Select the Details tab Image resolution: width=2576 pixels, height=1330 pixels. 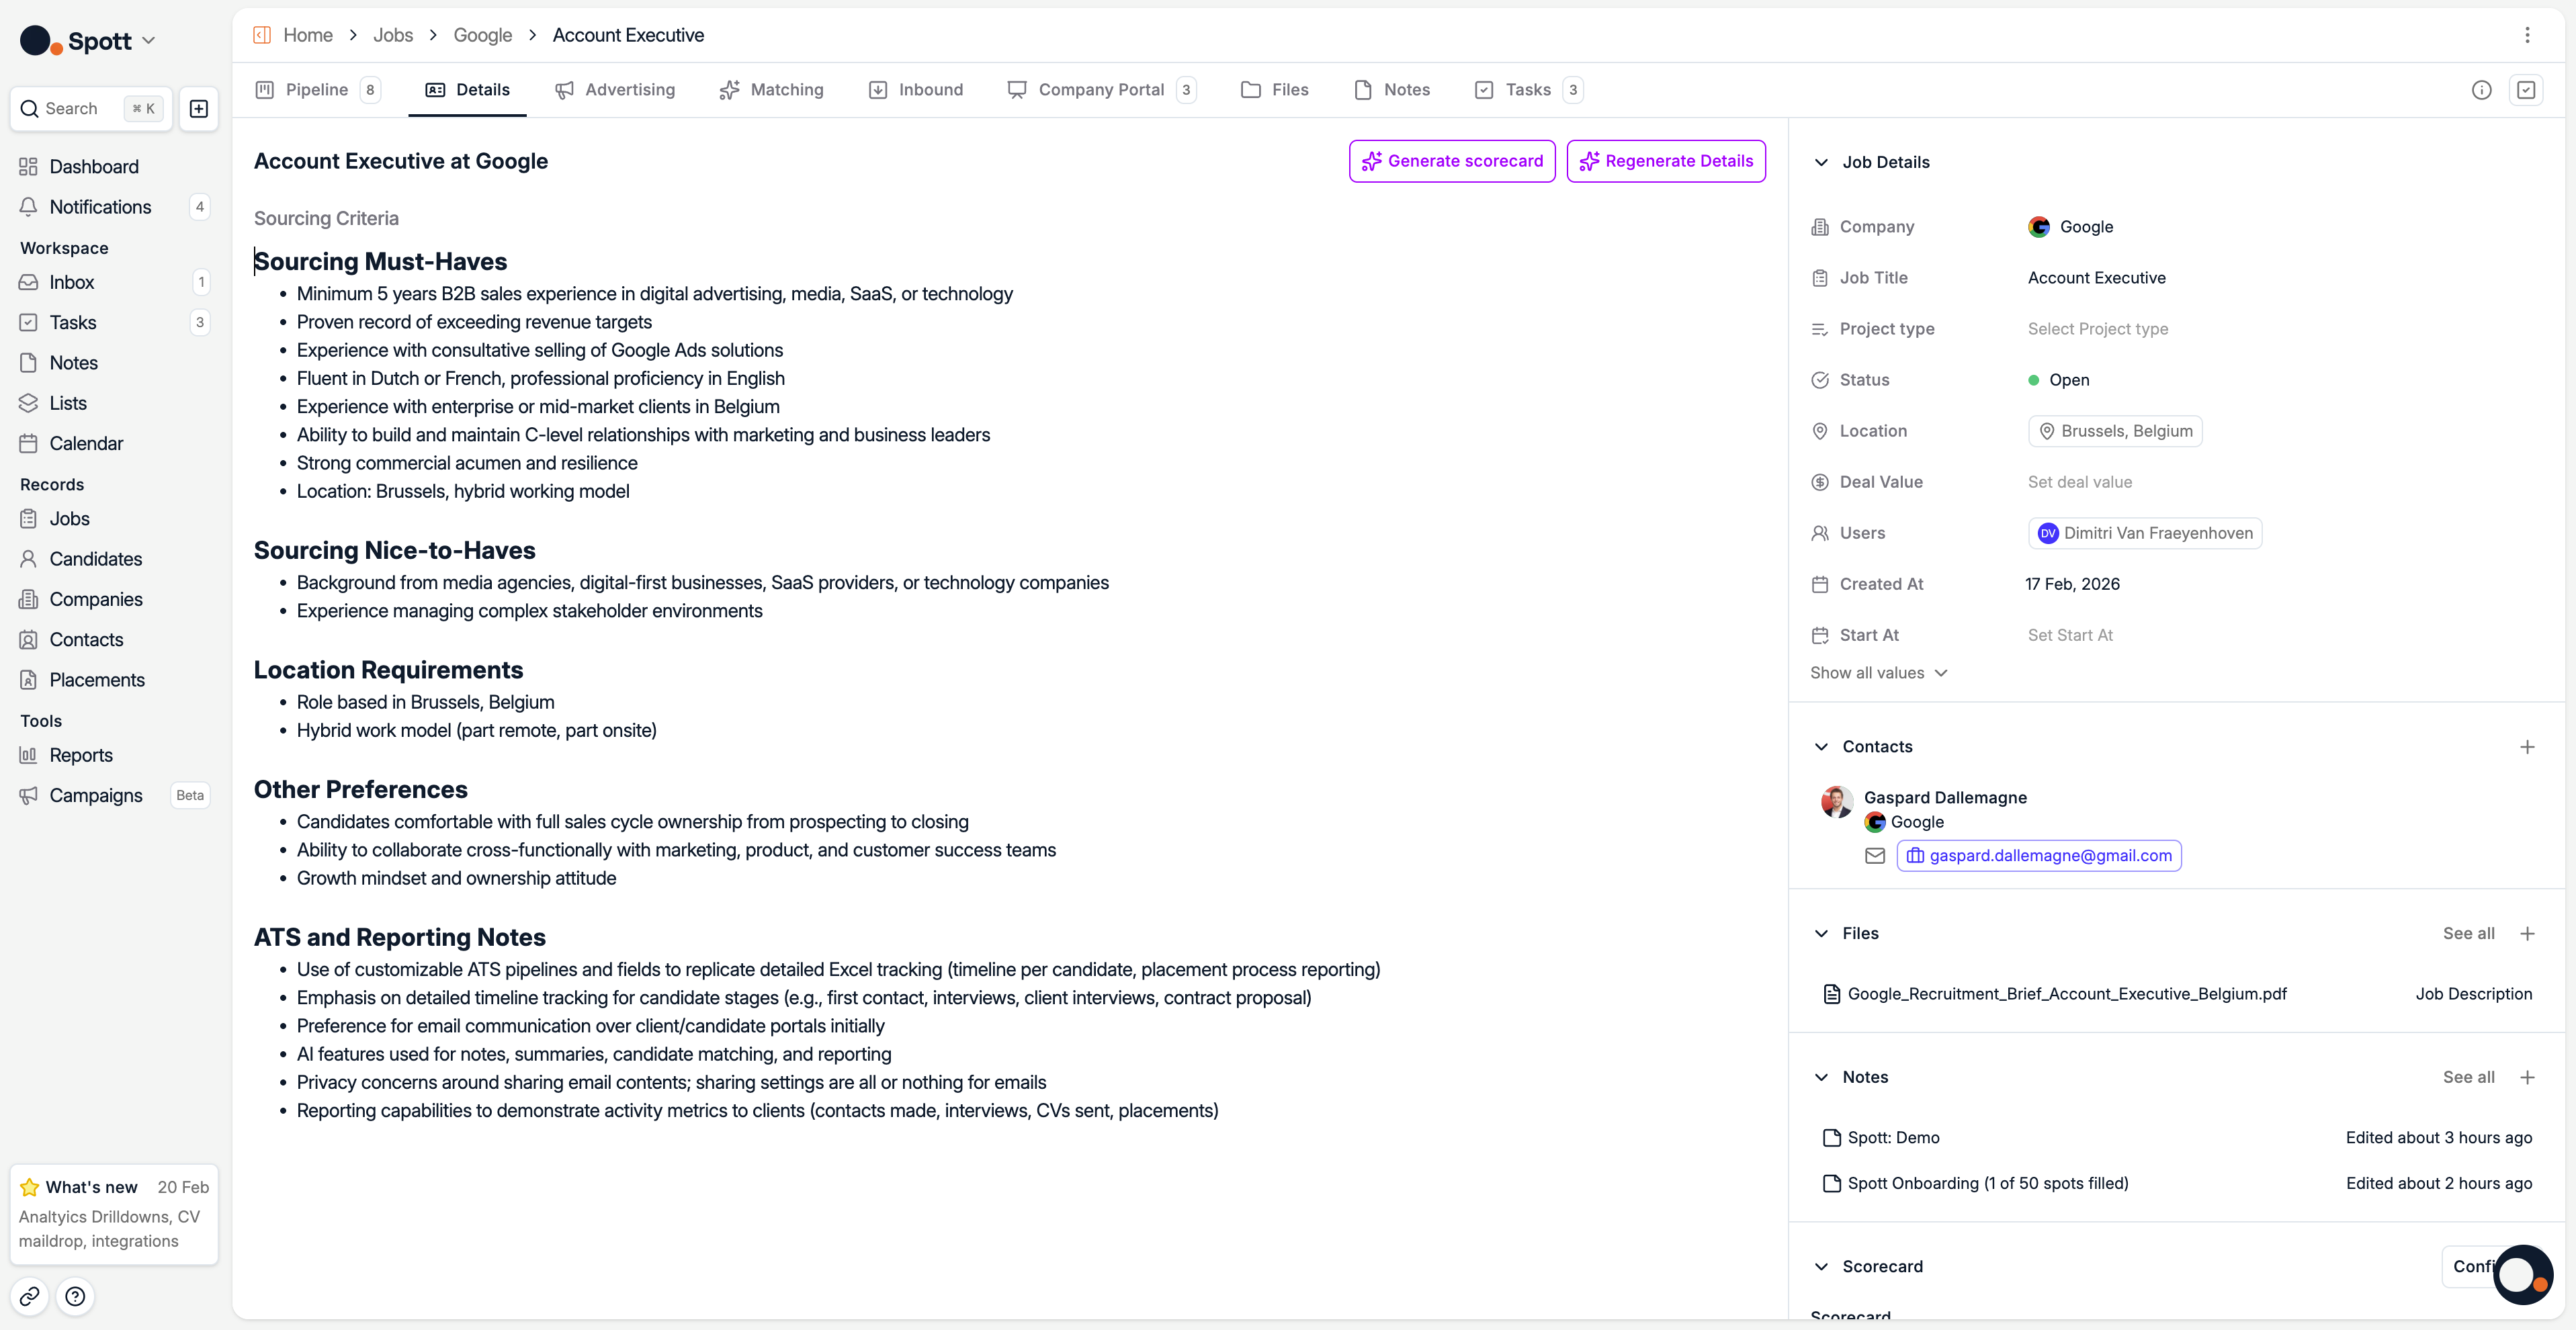(x=467, y=90)
